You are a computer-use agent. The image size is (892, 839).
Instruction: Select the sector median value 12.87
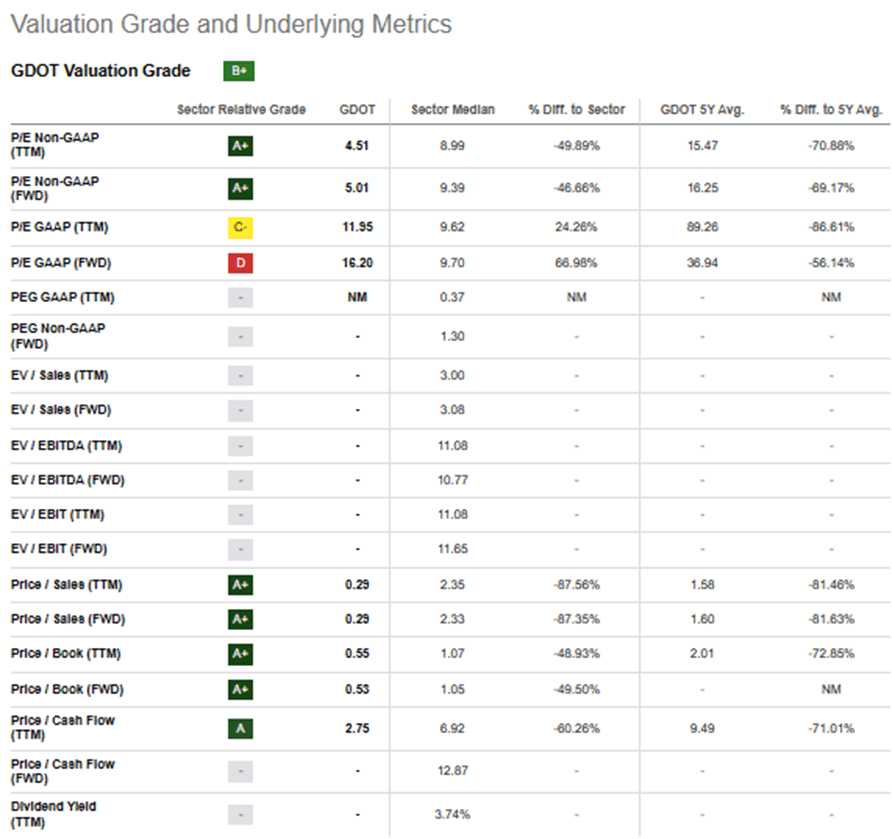tap(453, 771)
